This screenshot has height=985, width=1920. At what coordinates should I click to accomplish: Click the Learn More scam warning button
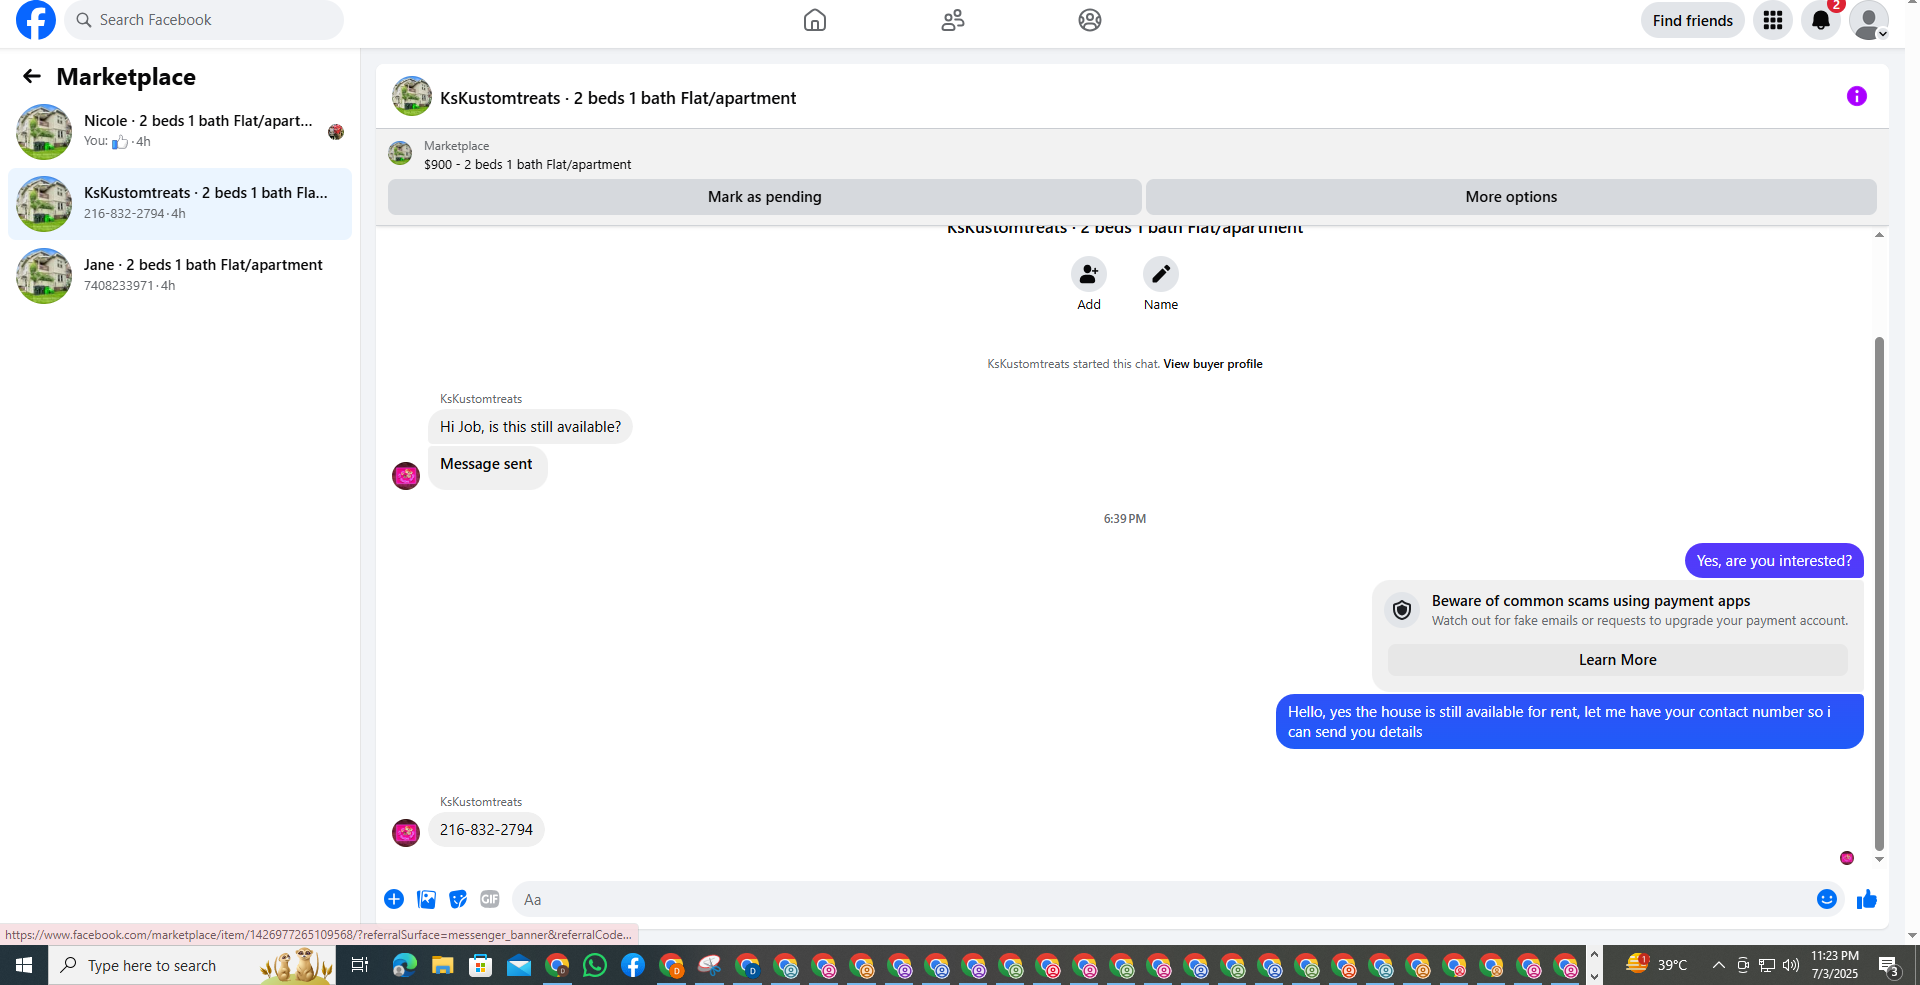pyautogui.click(x=1617, y=660)
